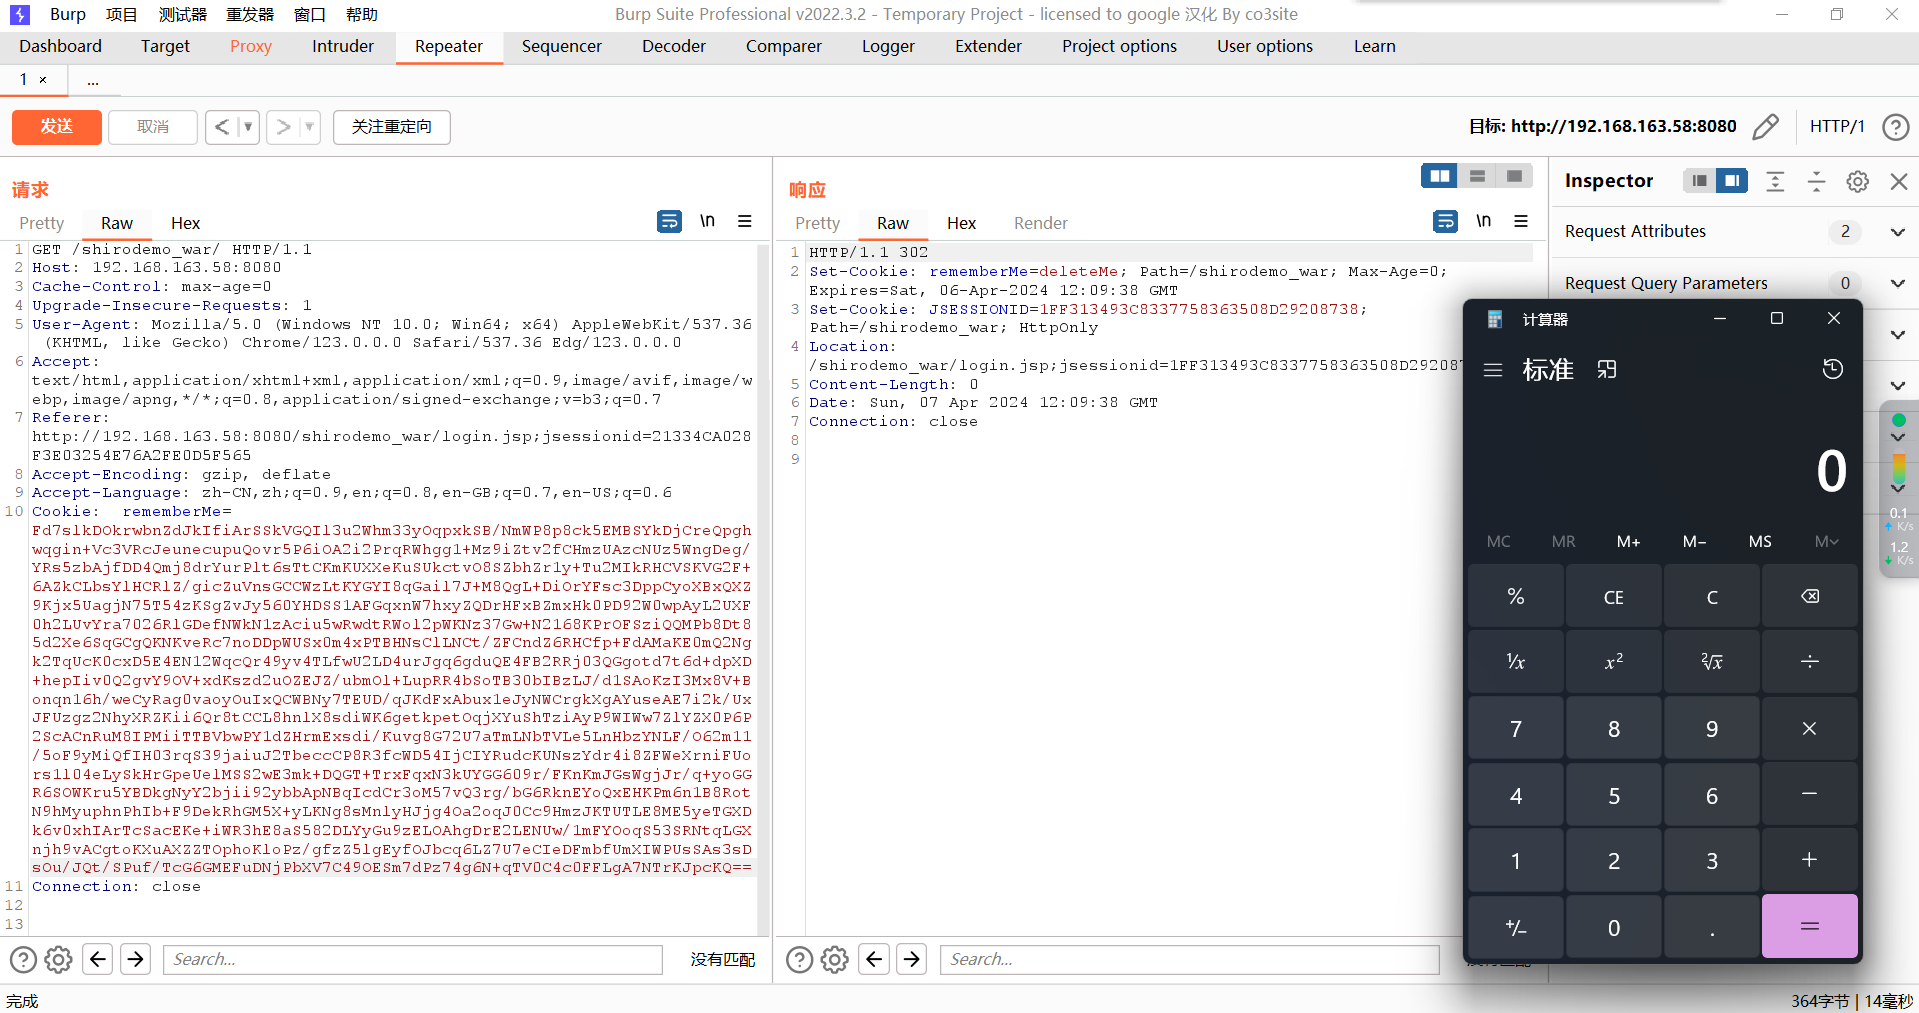Click Calculator percent key

click(1516, 596)
